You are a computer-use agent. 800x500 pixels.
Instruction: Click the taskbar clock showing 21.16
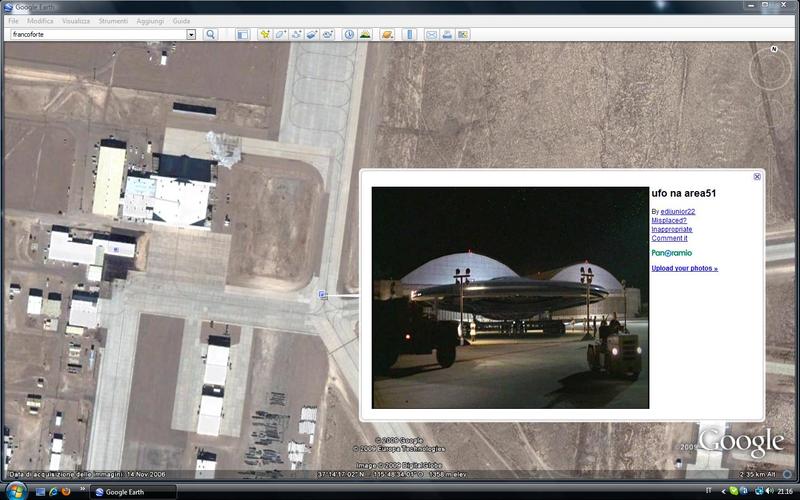pyautogui.click(x=784, y=491)
